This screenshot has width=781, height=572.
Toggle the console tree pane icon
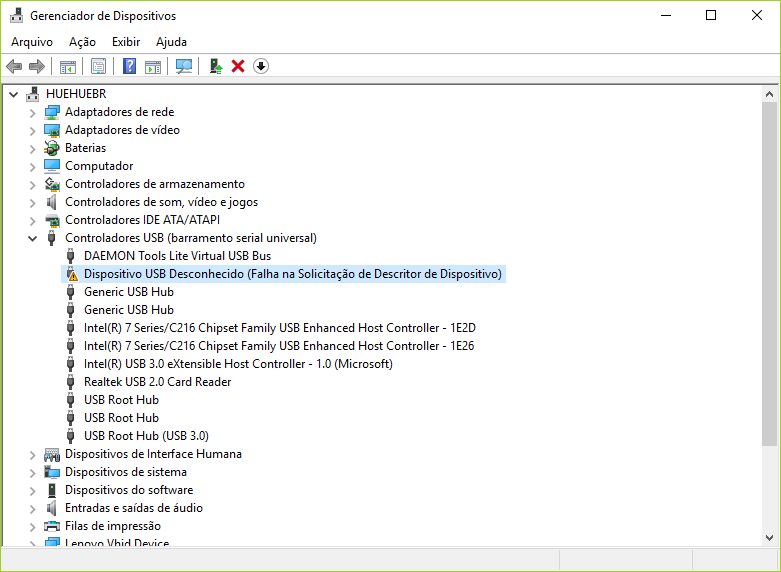pyautogui.click(x=68, y=66)
